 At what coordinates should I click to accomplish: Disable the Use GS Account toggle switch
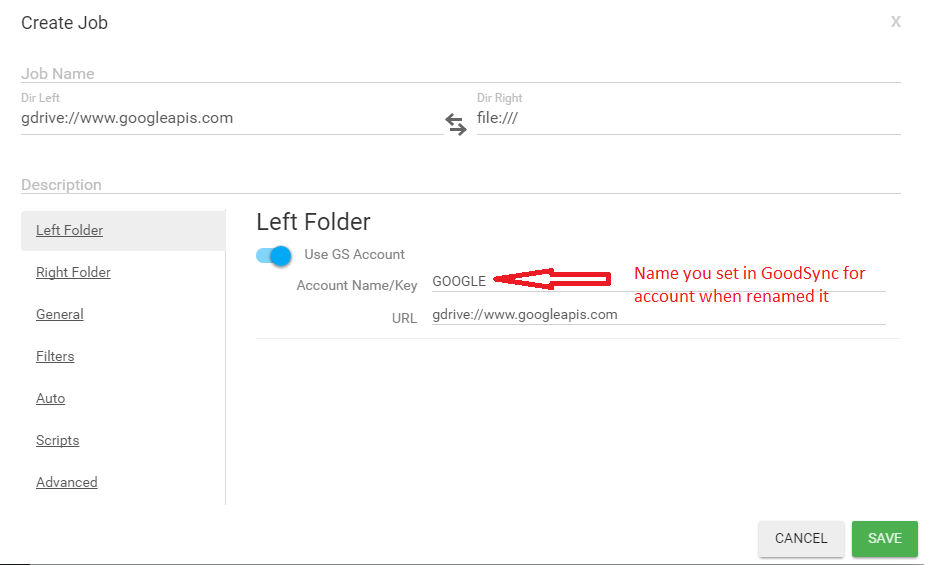(273, 255)
